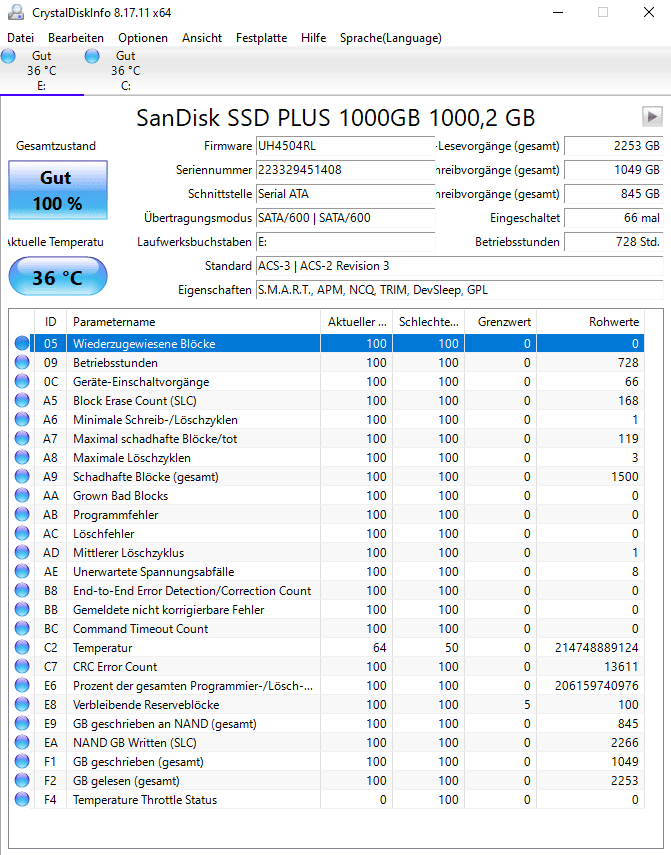Viewport: 671px width, 855px height.
Task: Click the ID column header
Action: pyautogui.click(x=50, y=322)
